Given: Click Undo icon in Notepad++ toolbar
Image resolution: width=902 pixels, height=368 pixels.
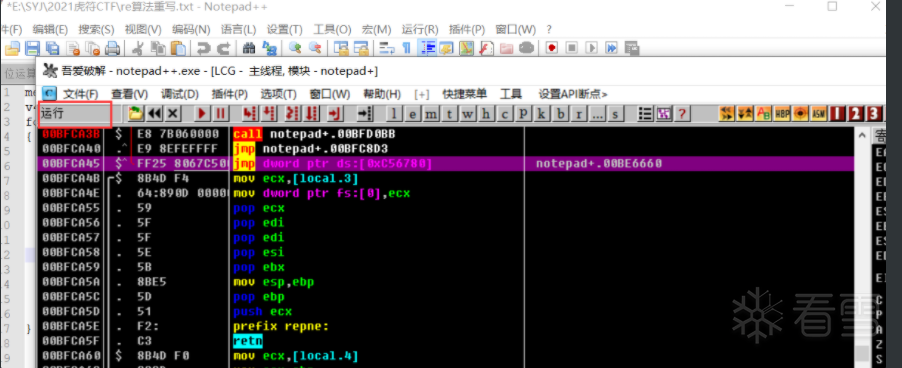Looking at the screenshot, I should (203, 48).
